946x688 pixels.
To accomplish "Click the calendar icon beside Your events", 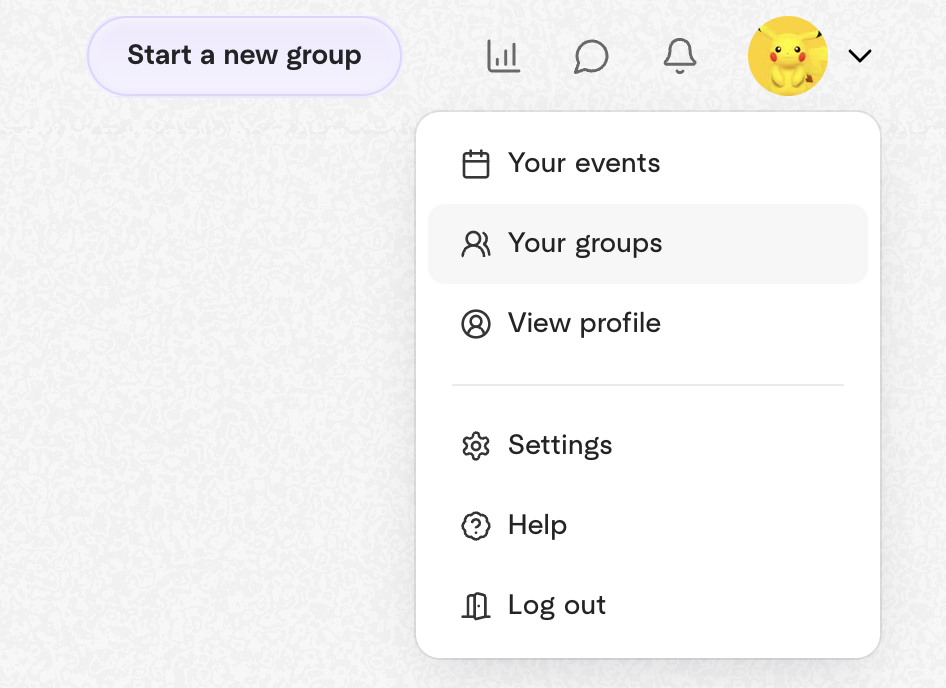I will coord(476,164).
